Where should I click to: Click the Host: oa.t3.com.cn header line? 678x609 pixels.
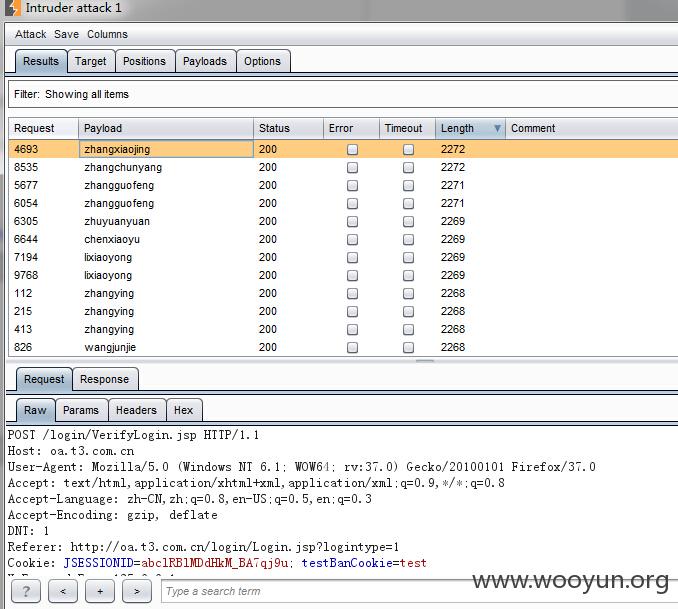tap(71, 451)
